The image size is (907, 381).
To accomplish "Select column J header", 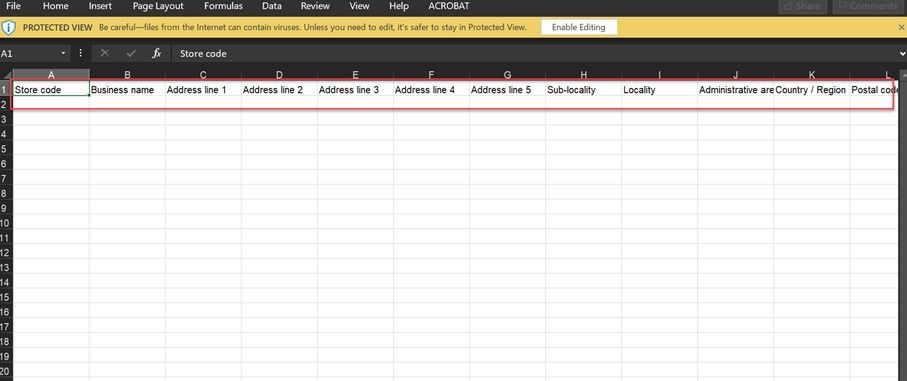I will (x=736, y=74).
